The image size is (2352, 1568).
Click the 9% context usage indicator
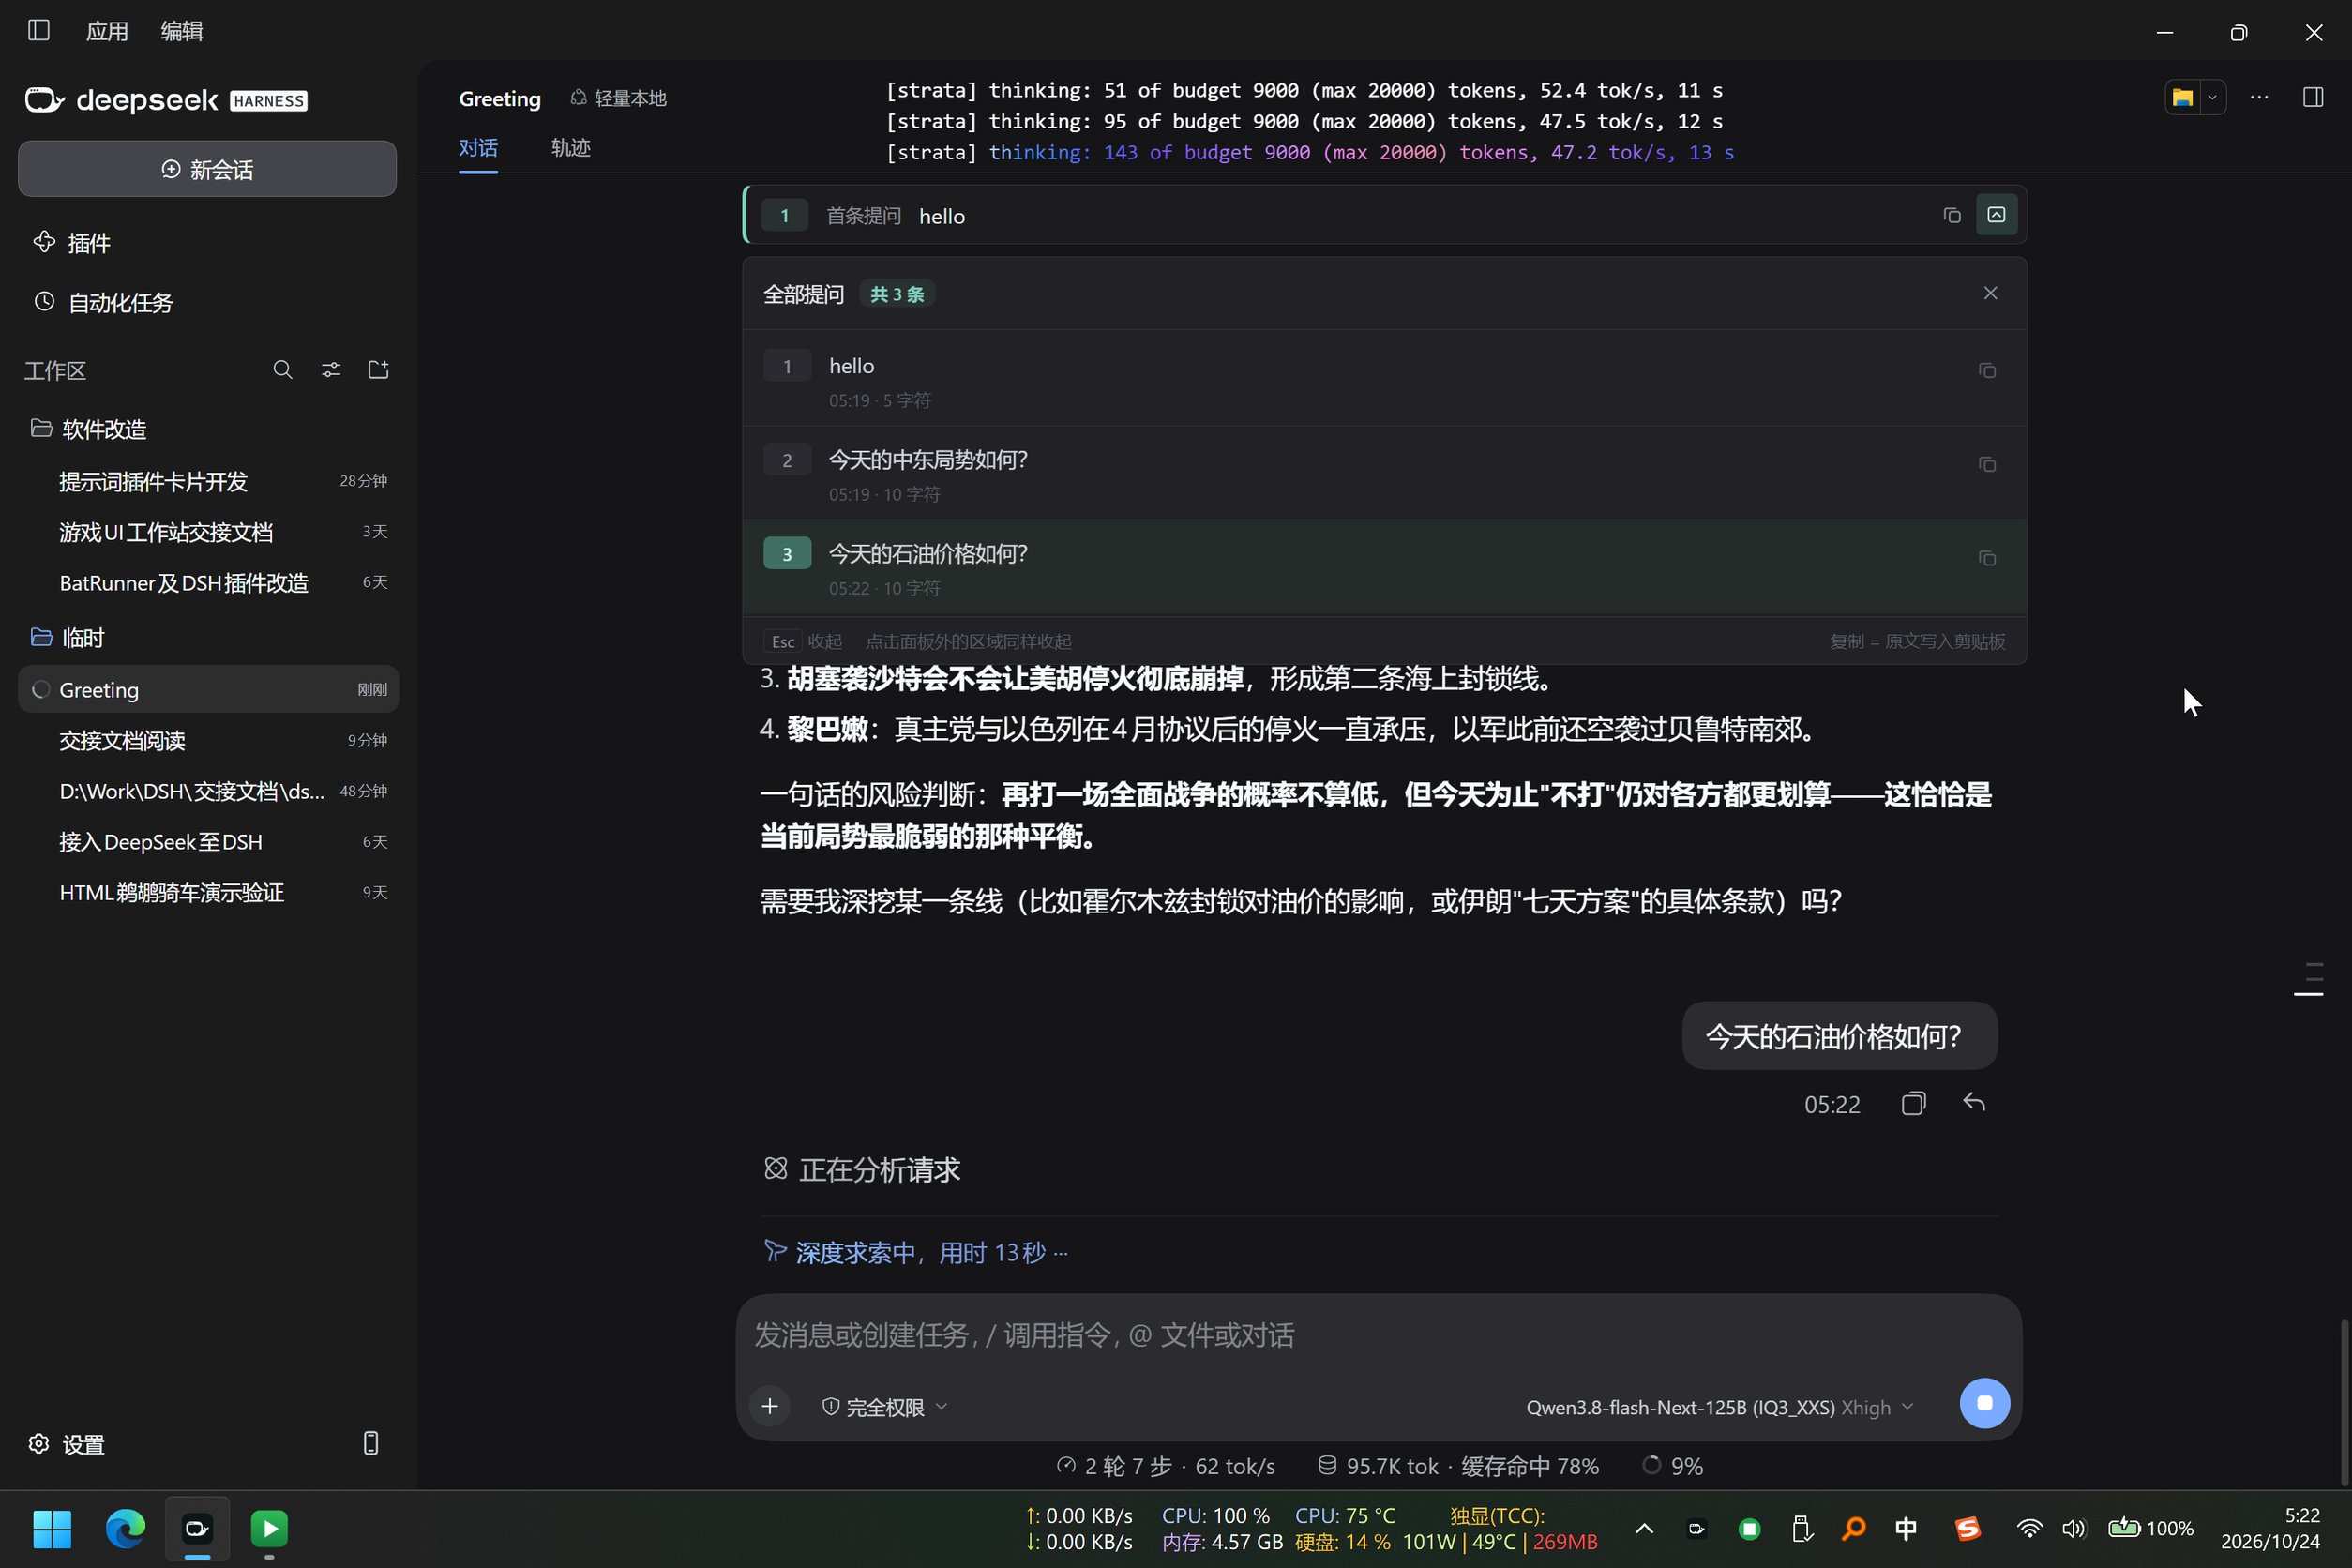point(1672,1466)
